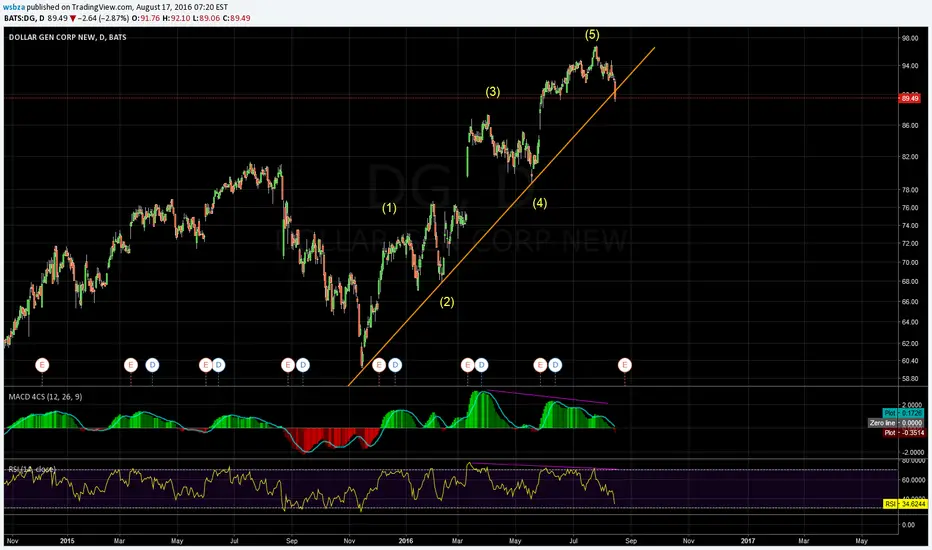
Task: Open the wsbza author link
Action: [x=14, y=7]
